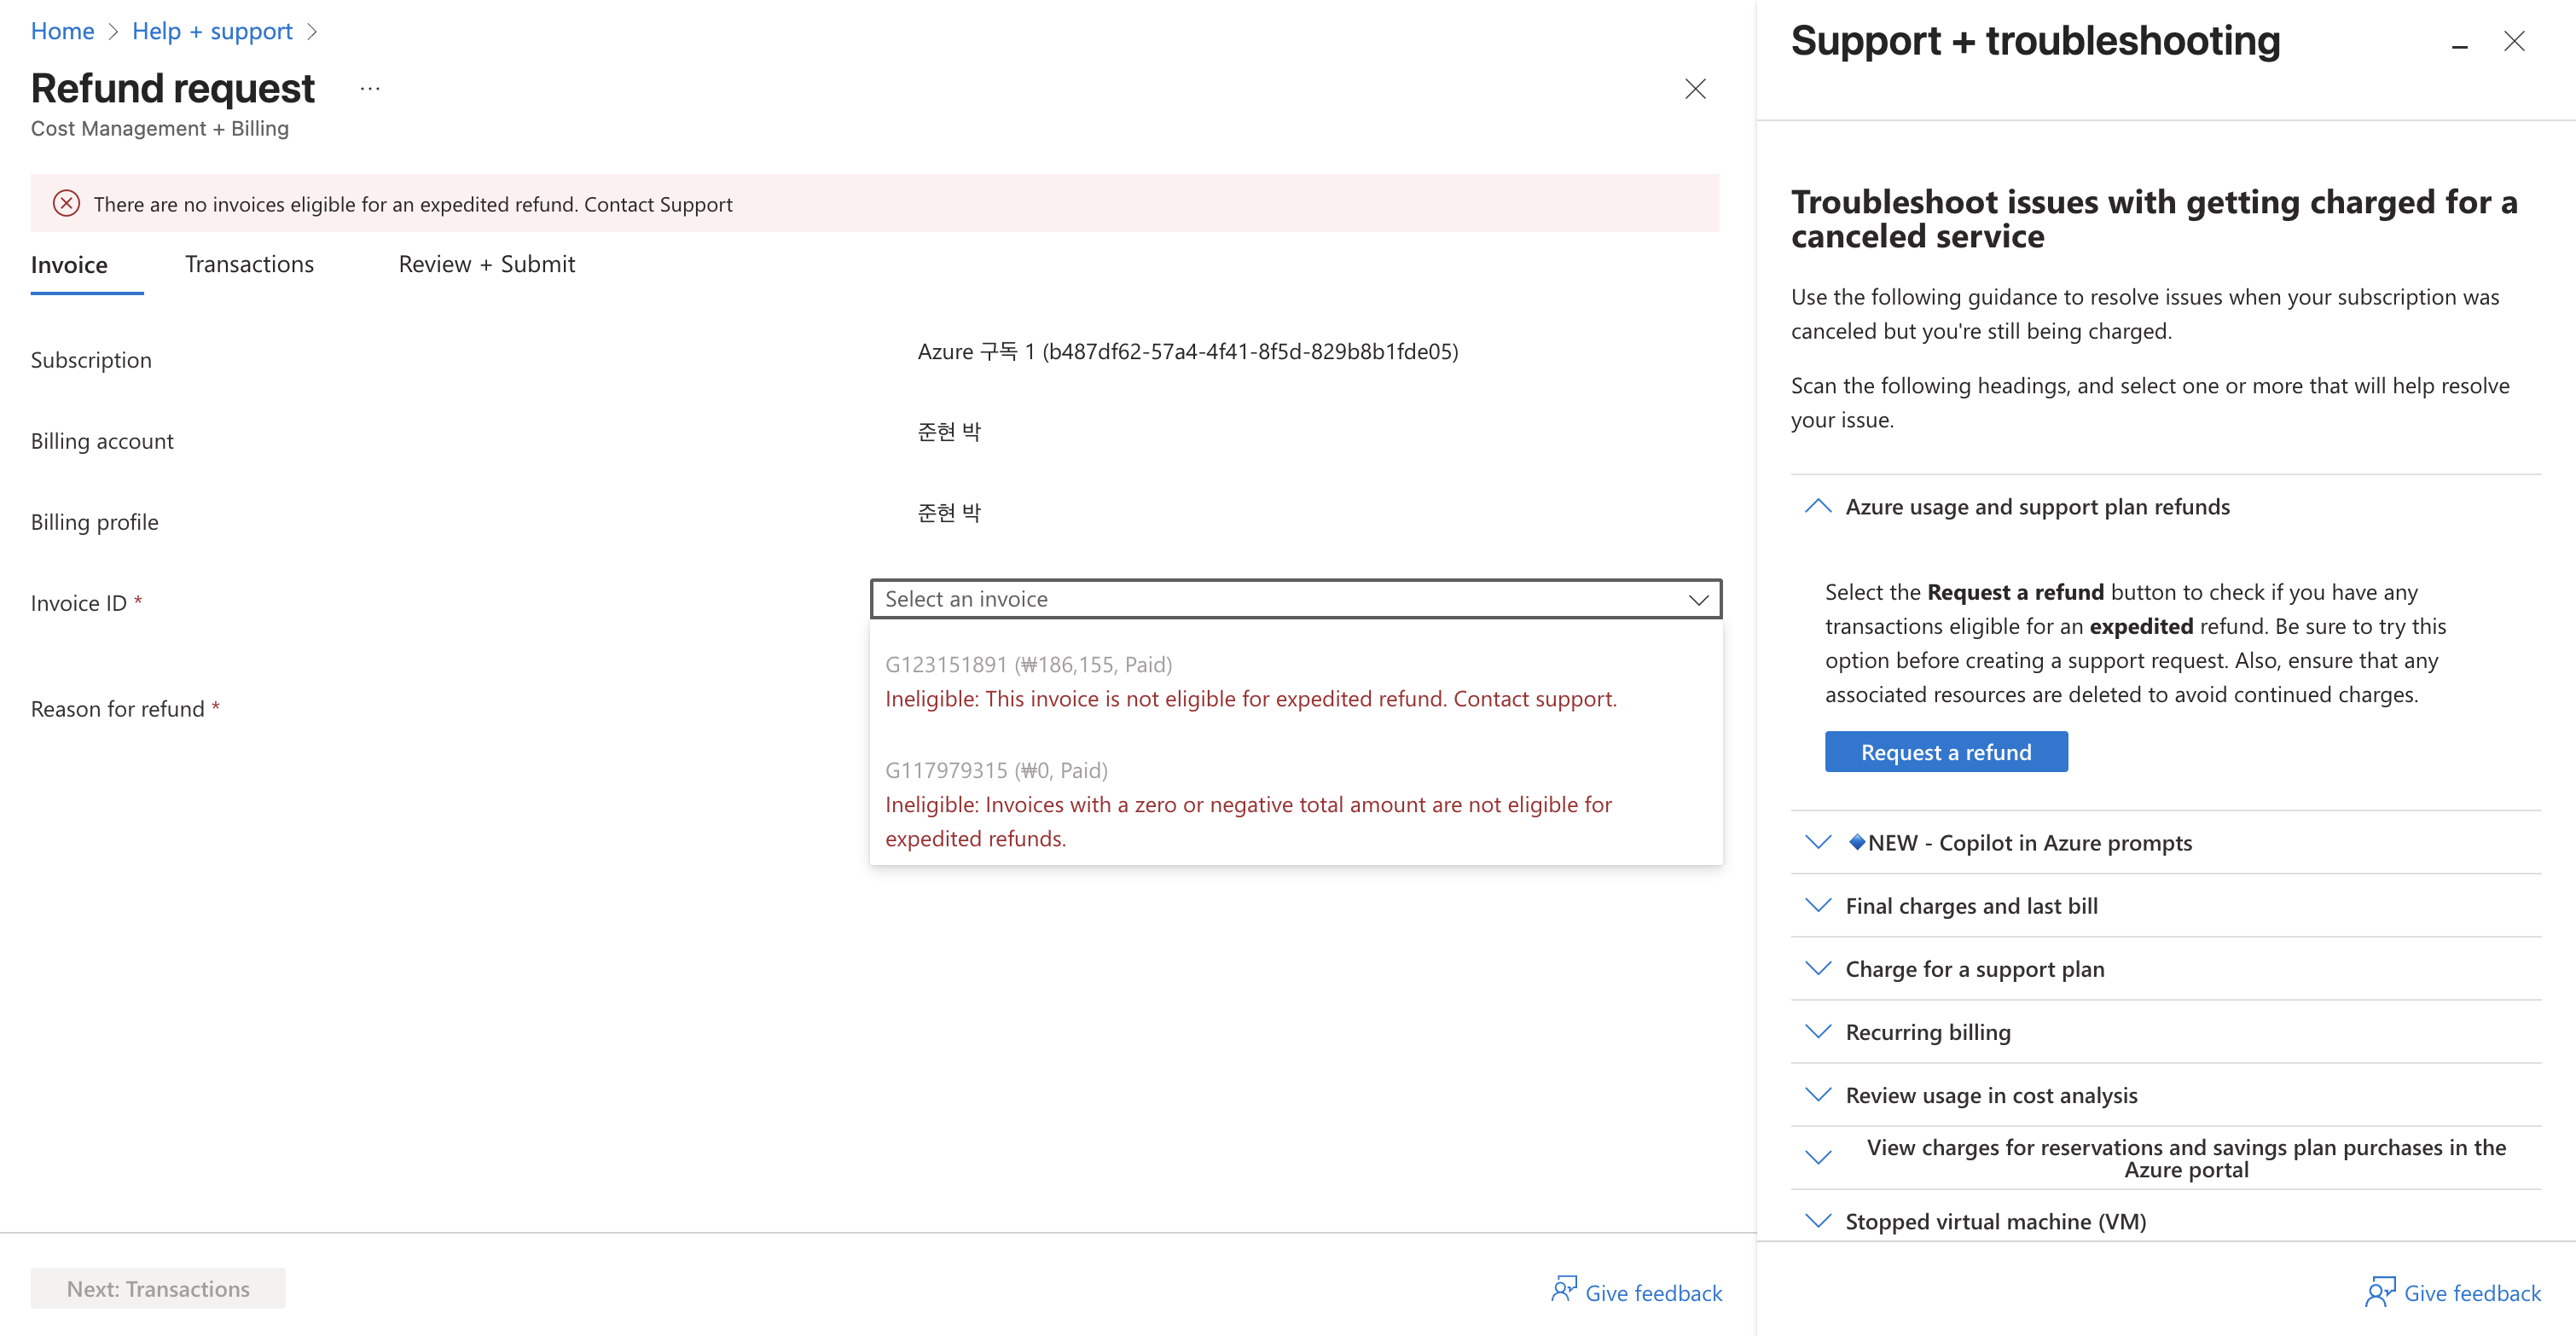Click the Request a refund button
The height and width of the screenshot is (1336, 2576).
pyautogui.click(x=1945, y=752)
